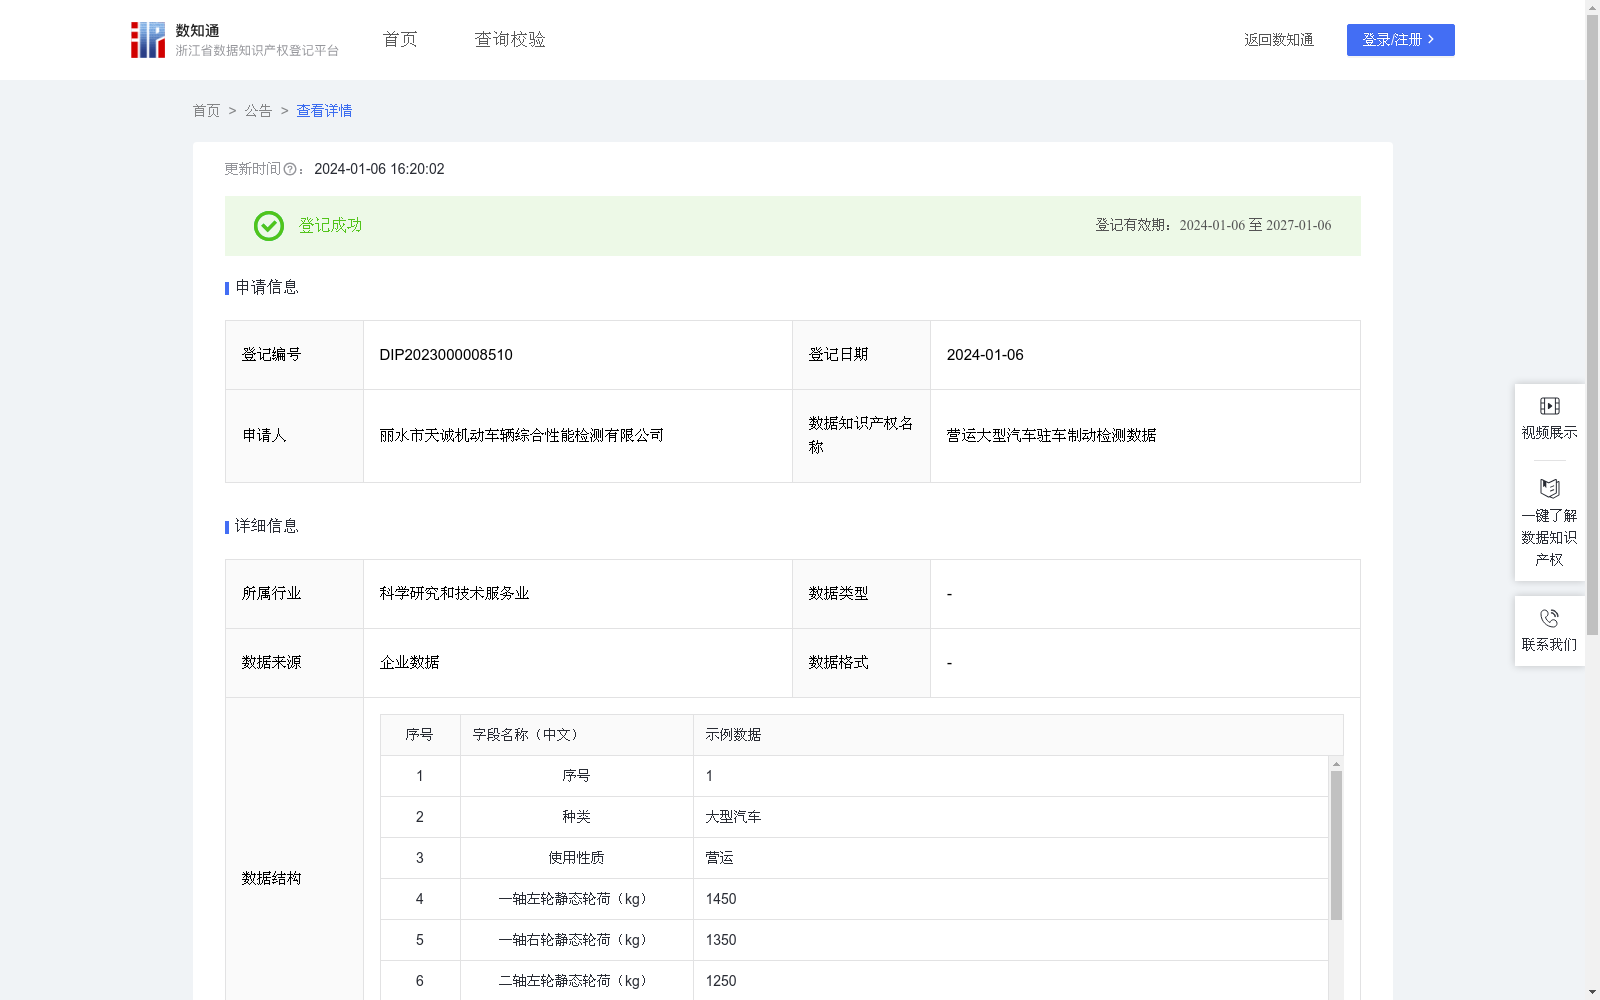1600x1000 pixels.
Task: Click the 详细信息 section heading
Action: click(x=266, y=527)
